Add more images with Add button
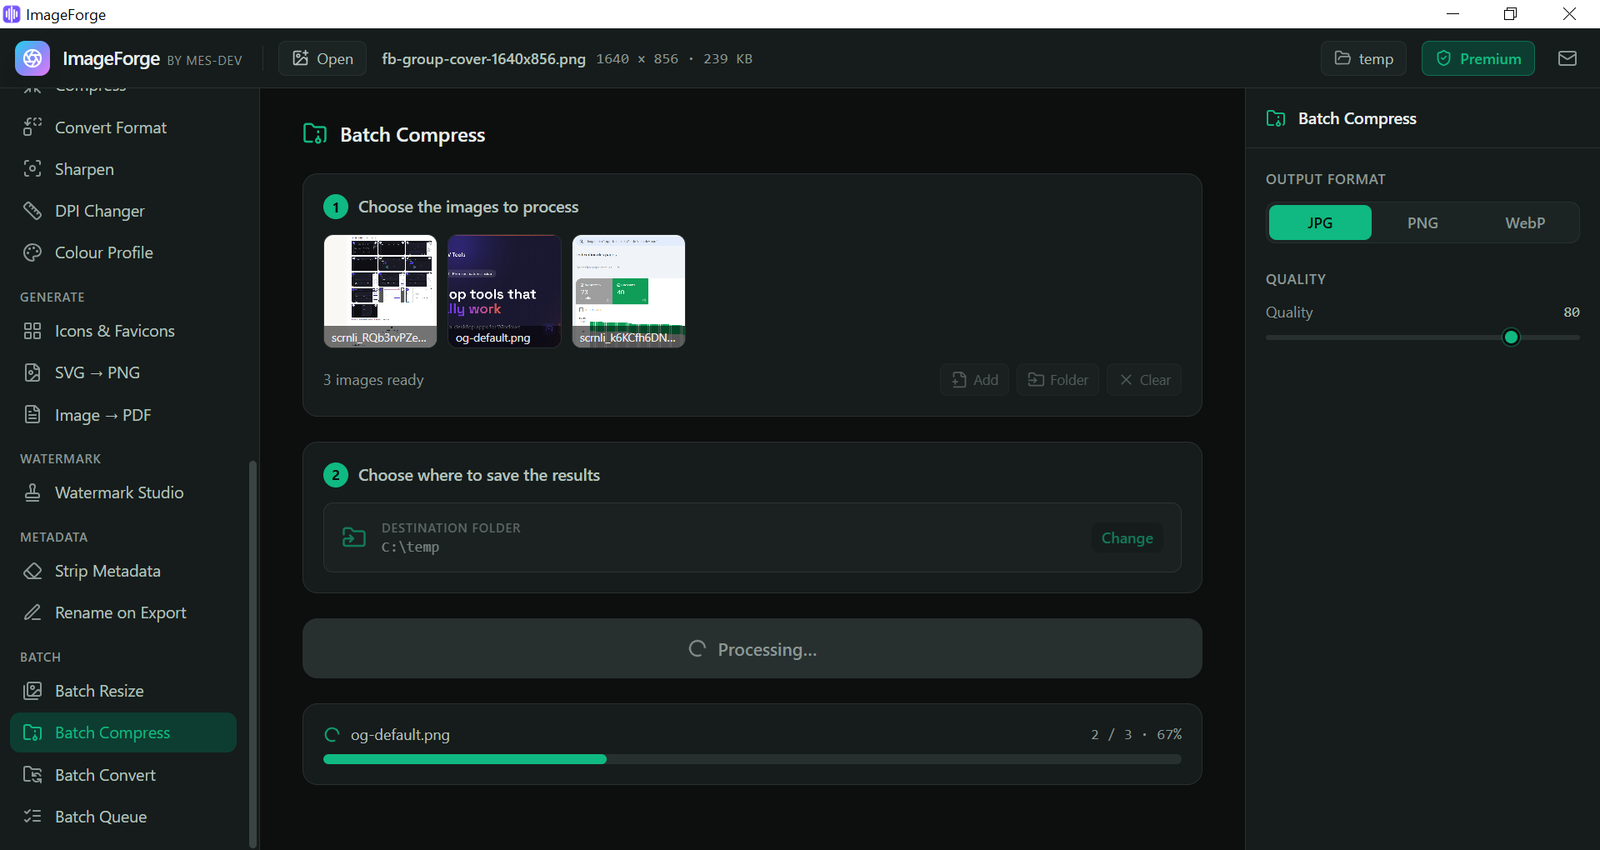This screenshot has height=850, width=1600. click(x=975, y=380)
